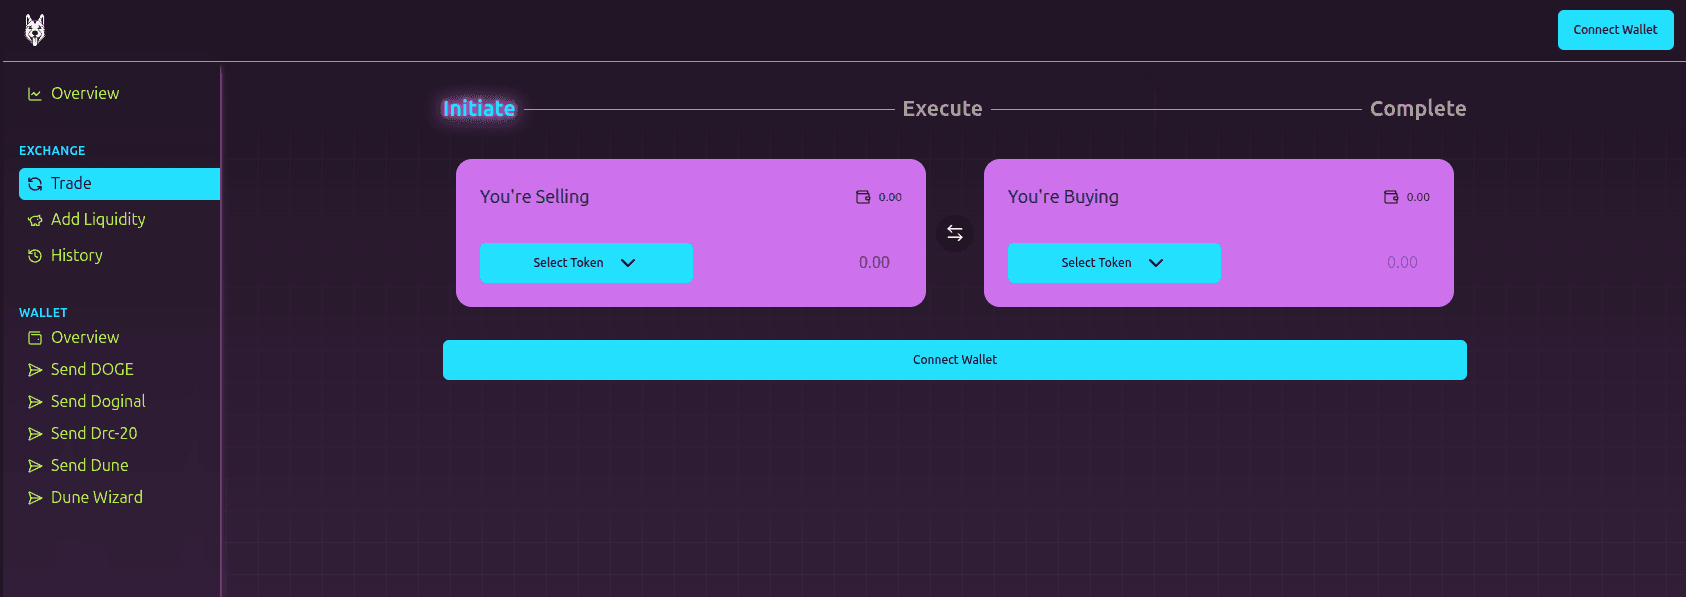The height and width of the screenshot is (597, 1686).
Task: Click the wolf logo in the top bar
Action: point(33,29)
